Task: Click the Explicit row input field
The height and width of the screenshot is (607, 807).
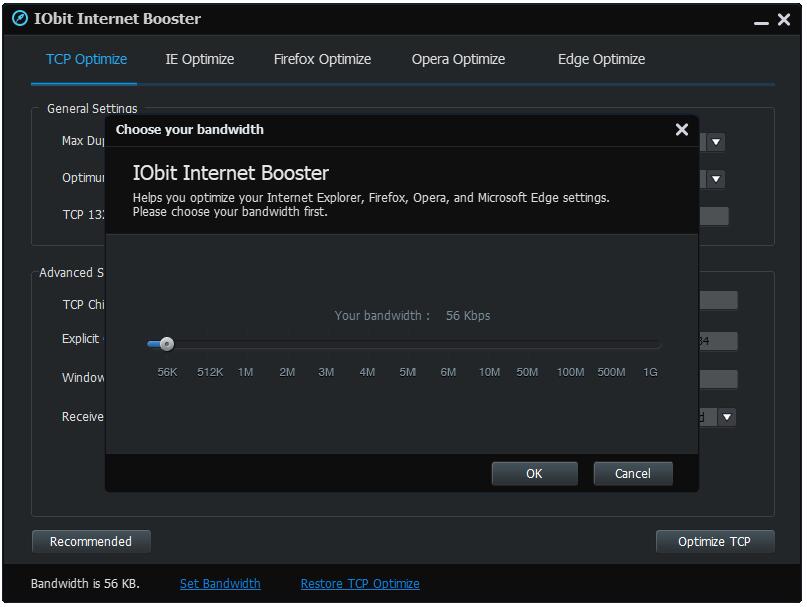Action: (718, 341)
